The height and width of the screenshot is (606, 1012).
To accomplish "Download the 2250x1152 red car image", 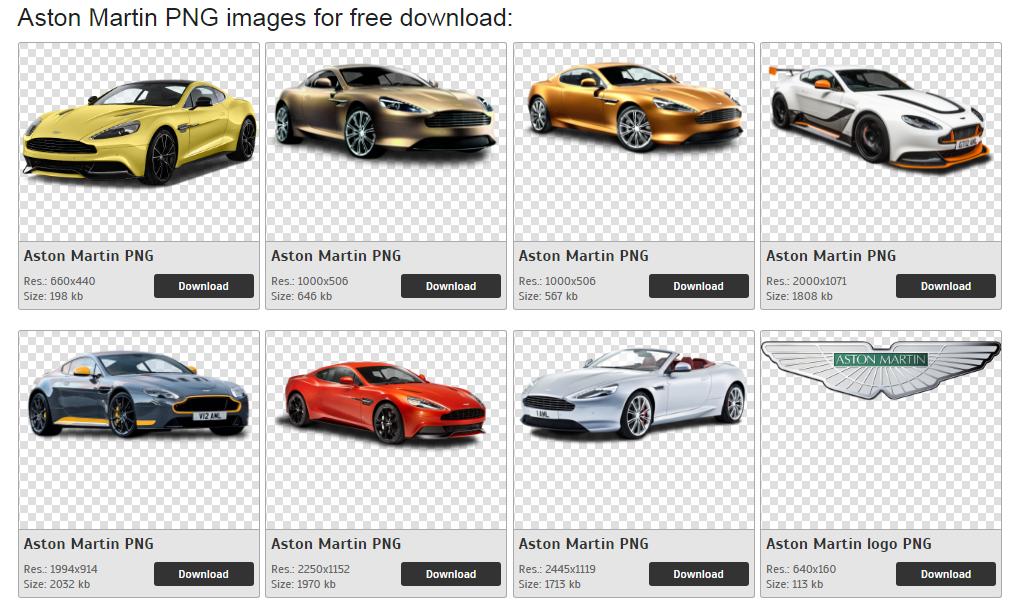I will [x=450, y=574].
